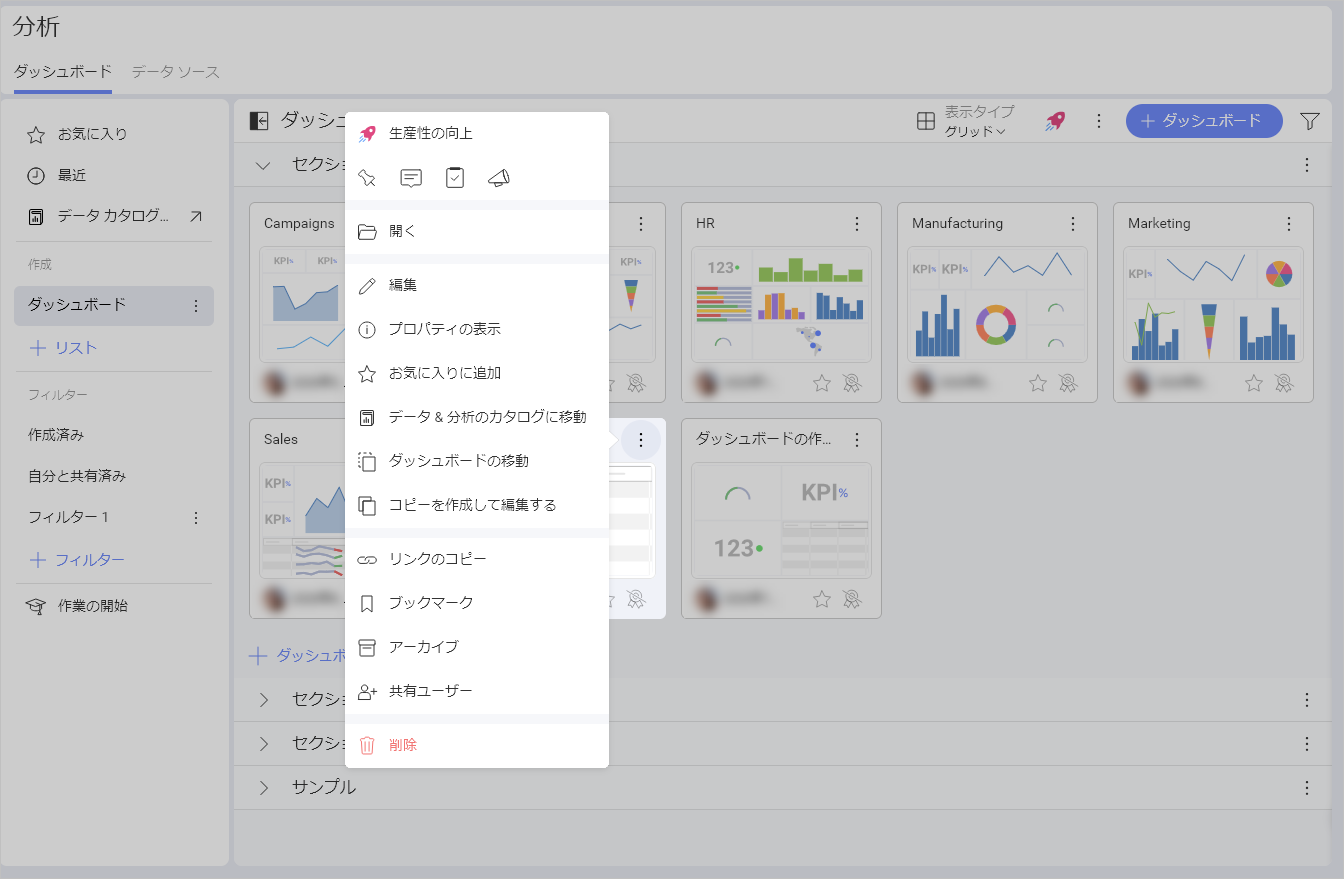
Task: Choose 共有ユーザー in the context menu
Action: click(x=477, y=692)
